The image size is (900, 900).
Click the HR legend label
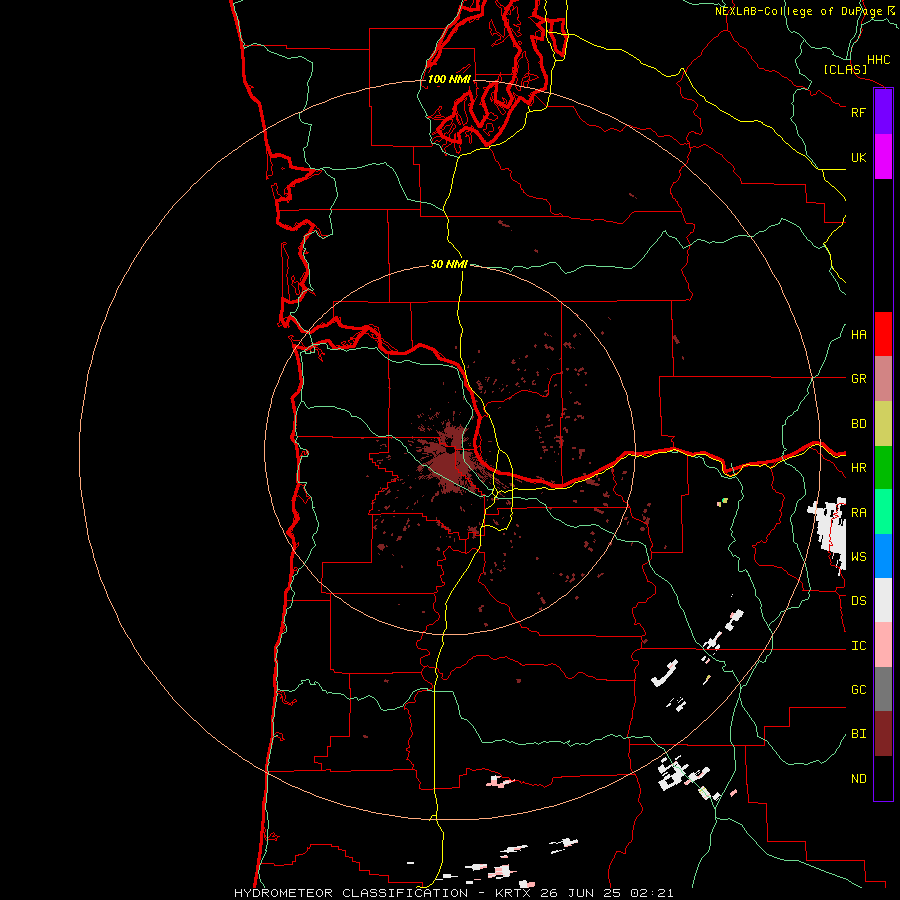click(x=858, y=468)
